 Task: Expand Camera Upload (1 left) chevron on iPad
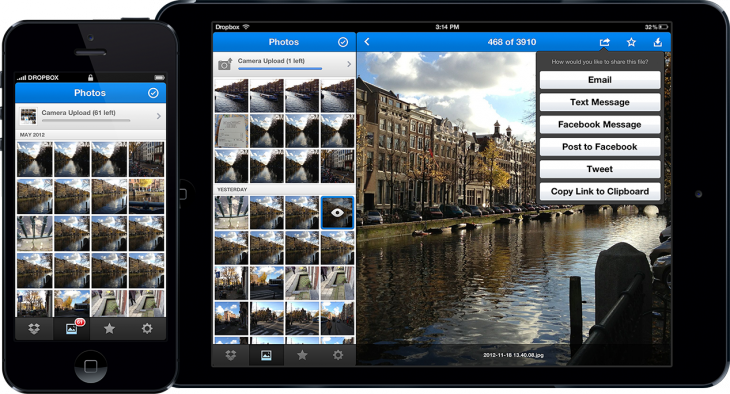349,64
